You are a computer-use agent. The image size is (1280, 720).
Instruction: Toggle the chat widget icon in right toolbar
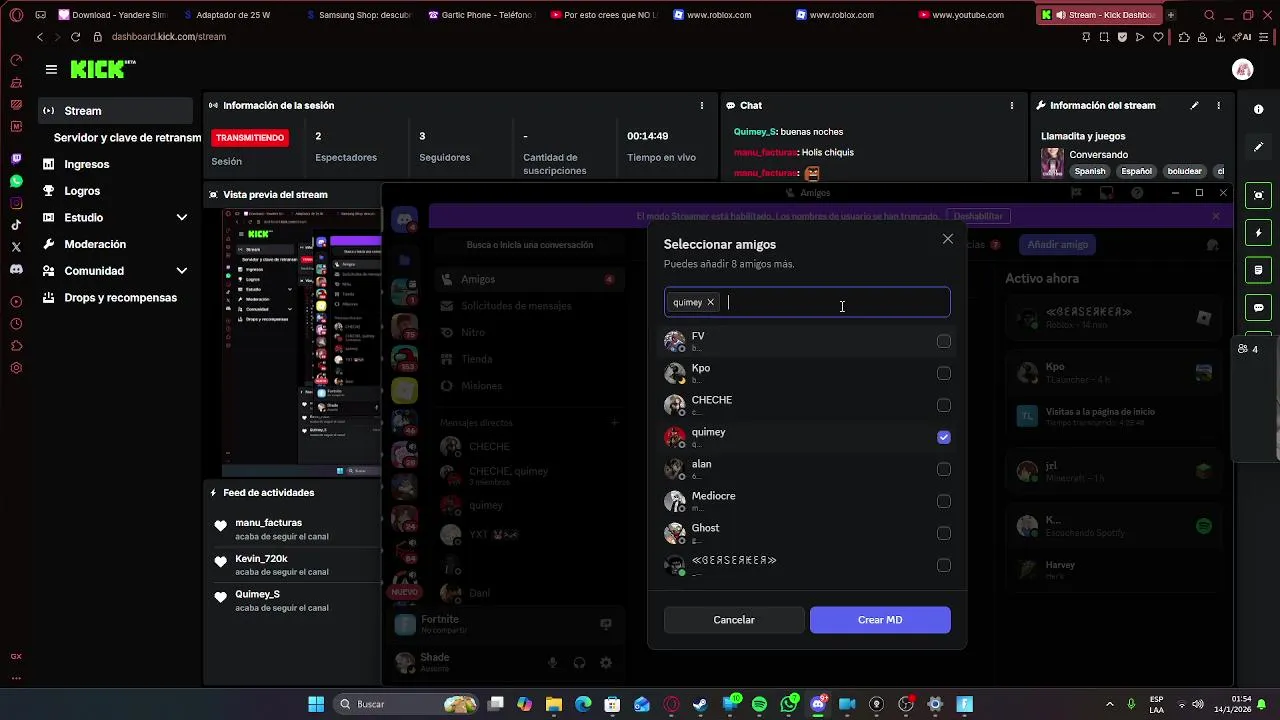[1259, 308]
